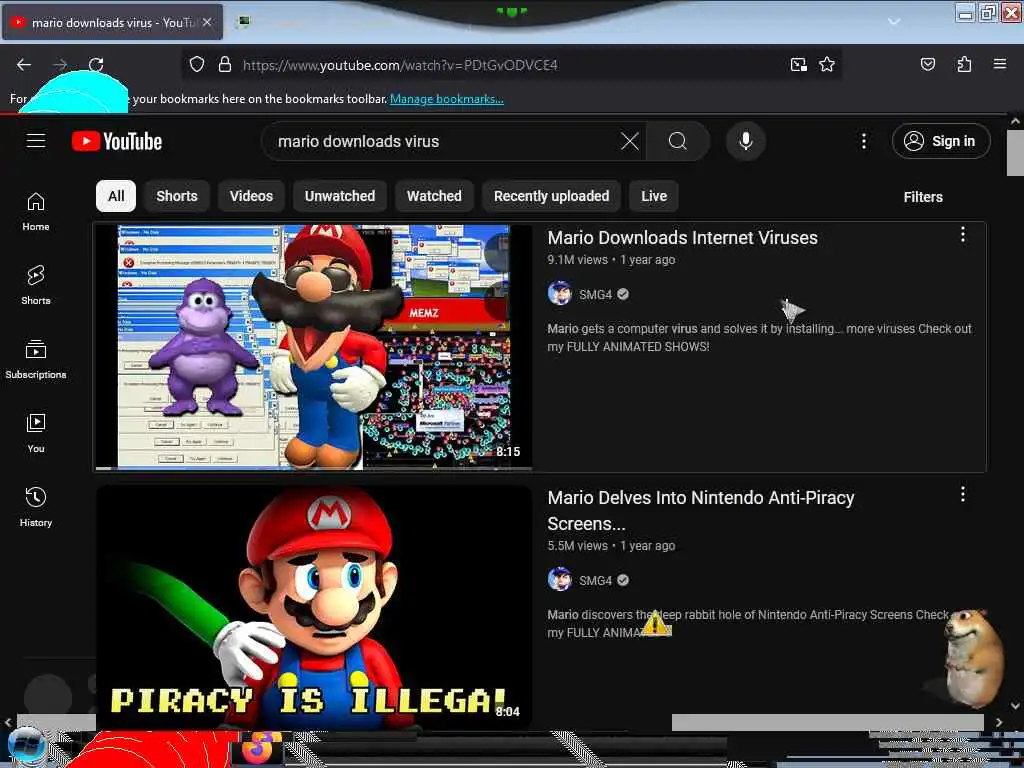Image resolution: width=1024 pixels, height=768 pixels.
Task: Bookmark this page with the star icon
Action: pos(827,64)
